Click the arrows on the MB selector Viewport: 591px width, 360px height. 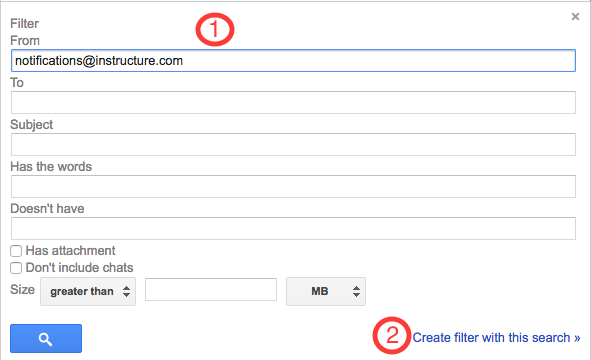click(356, 291)
